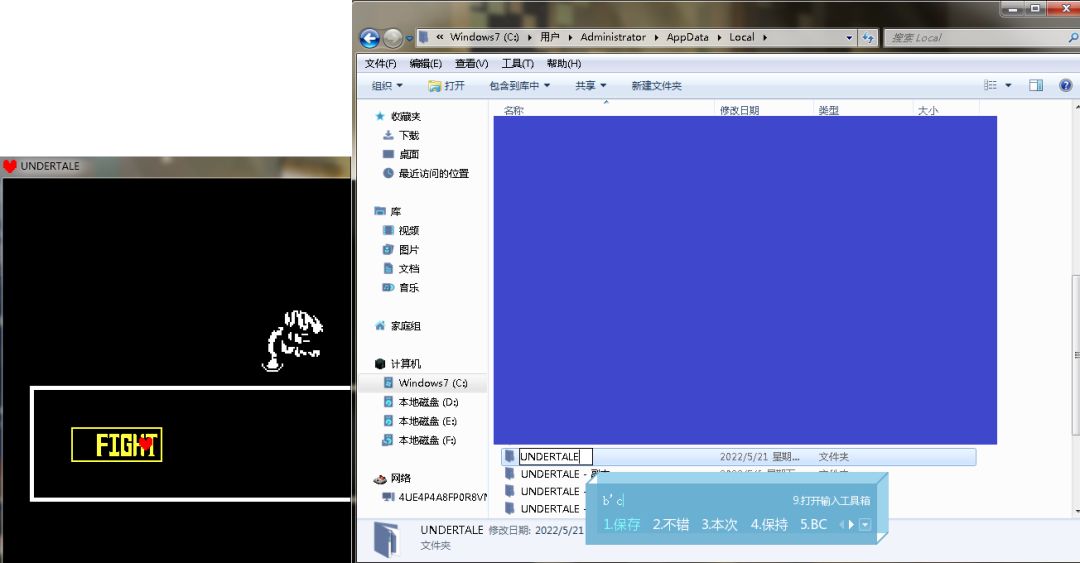Sort by the 名称 column header
1080x563 pixels.
pos(514,110)
